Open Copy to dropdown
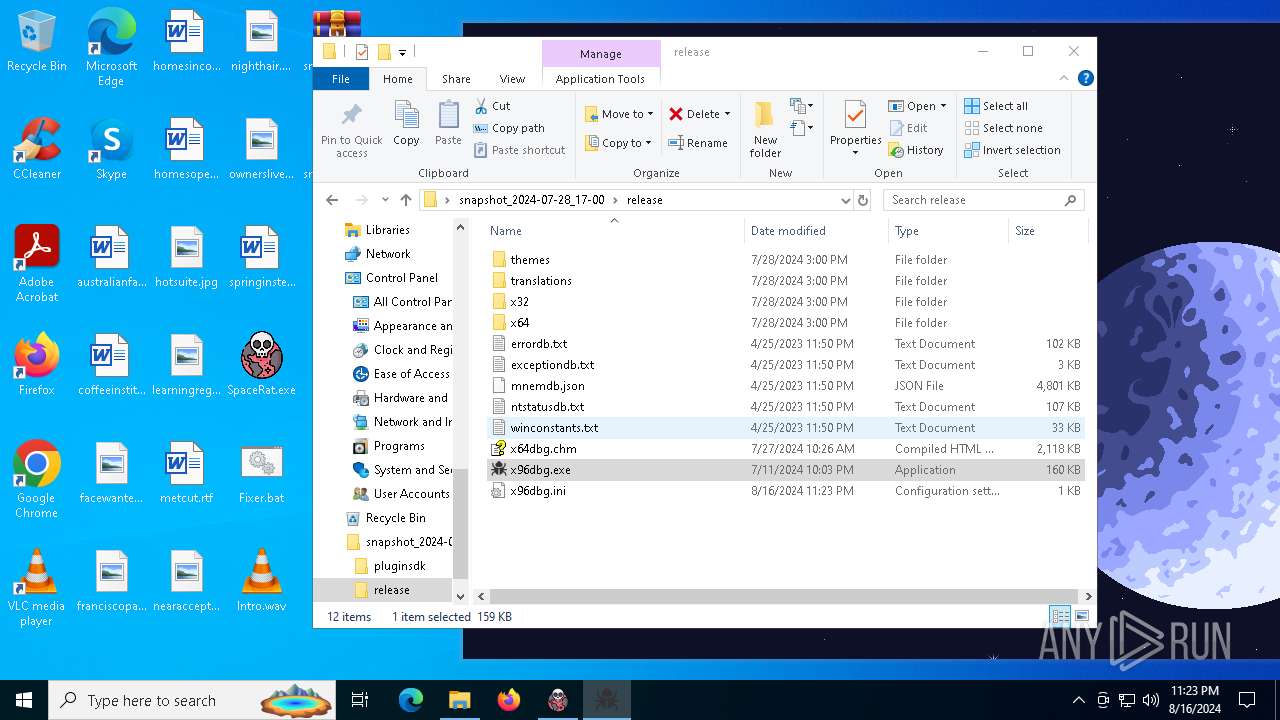The height and width of the screenshot is (720, 1280). [x=618, y=143]
